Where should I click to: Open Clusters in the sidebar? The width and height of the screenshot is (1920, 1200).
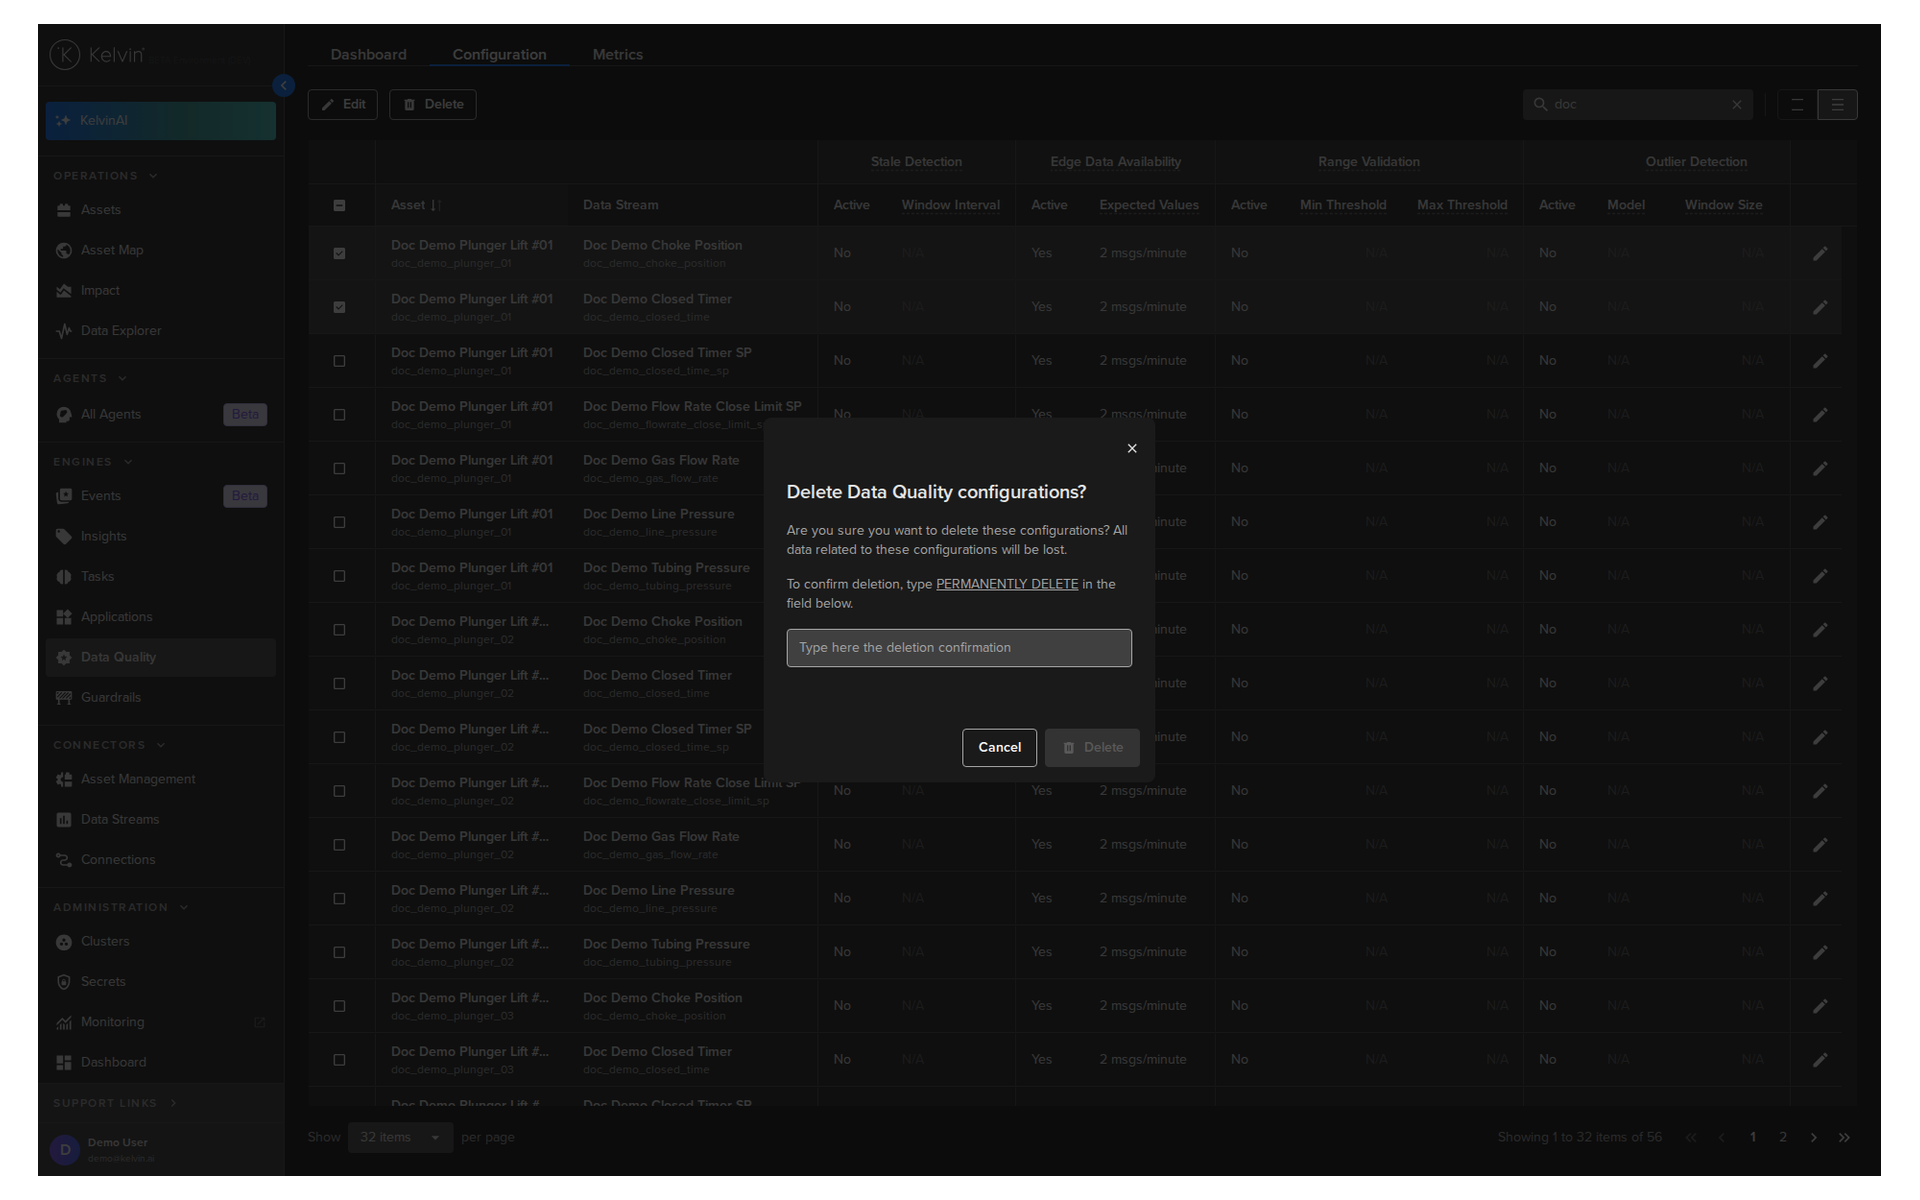160,942
